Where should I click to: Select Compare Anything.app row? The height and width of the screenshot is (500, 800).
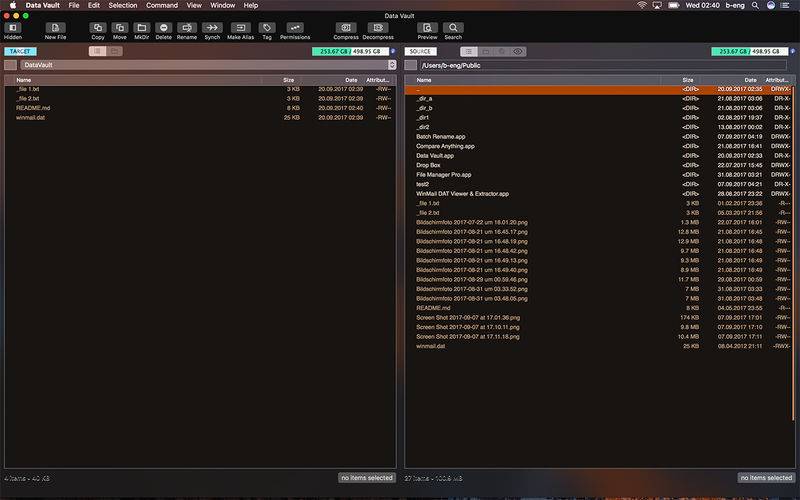coord(598,146)
